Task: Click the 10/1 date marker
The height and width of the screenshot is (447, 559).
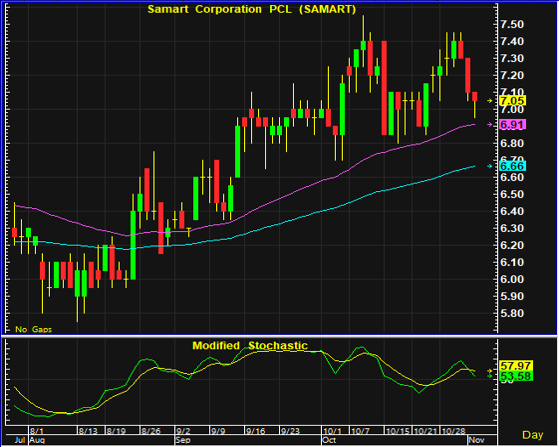Action: pyautogui.click(x=332, y=431)
